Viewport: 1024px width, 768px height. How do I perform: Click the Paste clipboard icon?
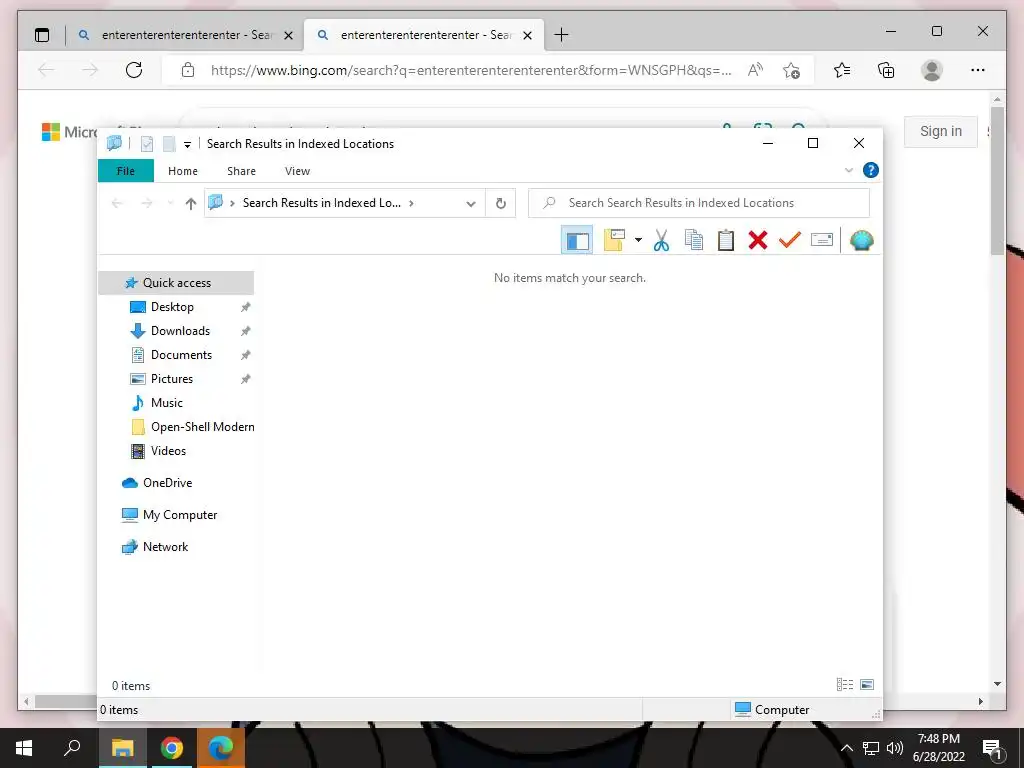point(726,240)
